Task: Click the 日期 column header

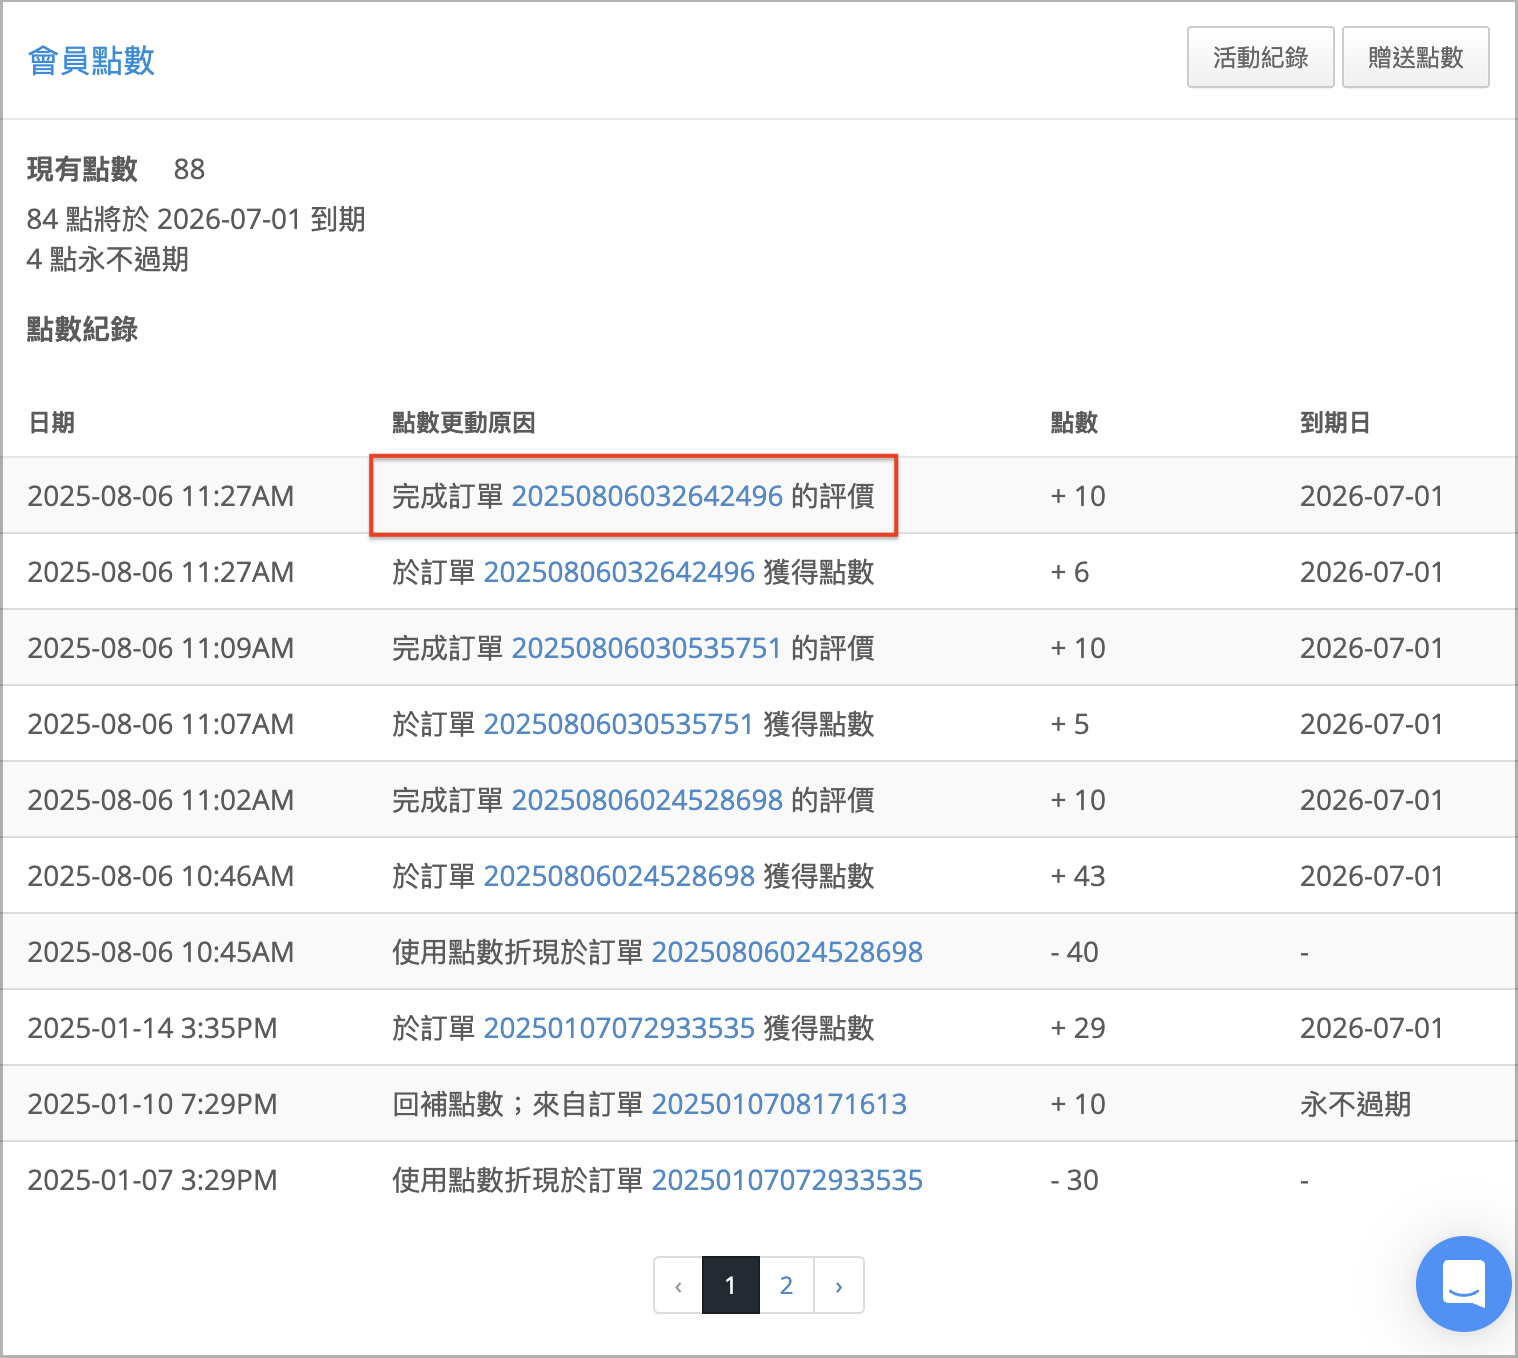Action: coord(51,423)
